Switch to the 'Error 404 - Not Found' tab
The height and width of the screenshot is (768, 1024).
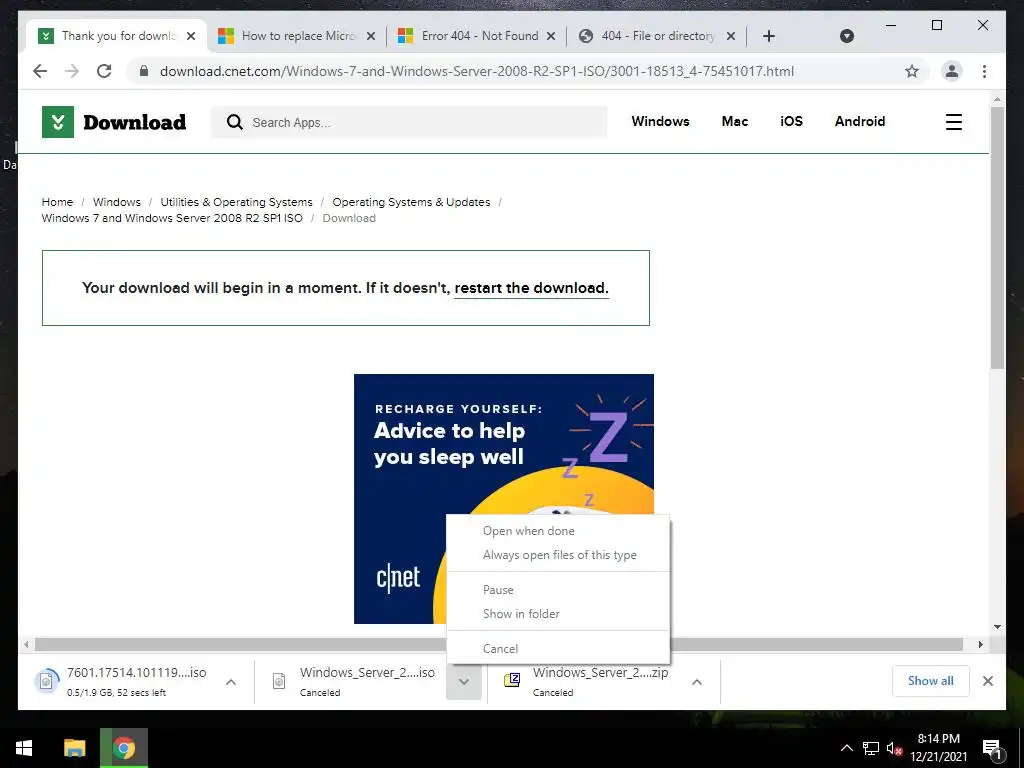click(477, 36)
